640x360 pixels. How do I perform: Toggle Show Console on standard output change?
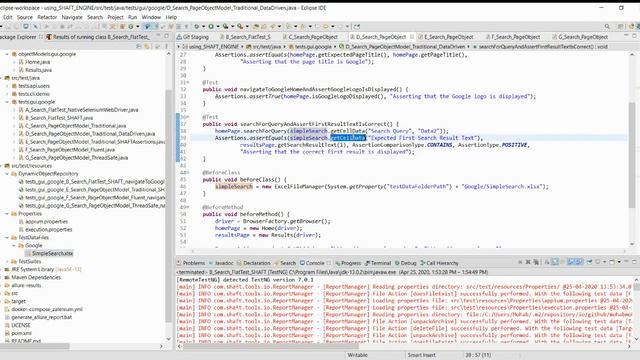click(x=570, y=262)
